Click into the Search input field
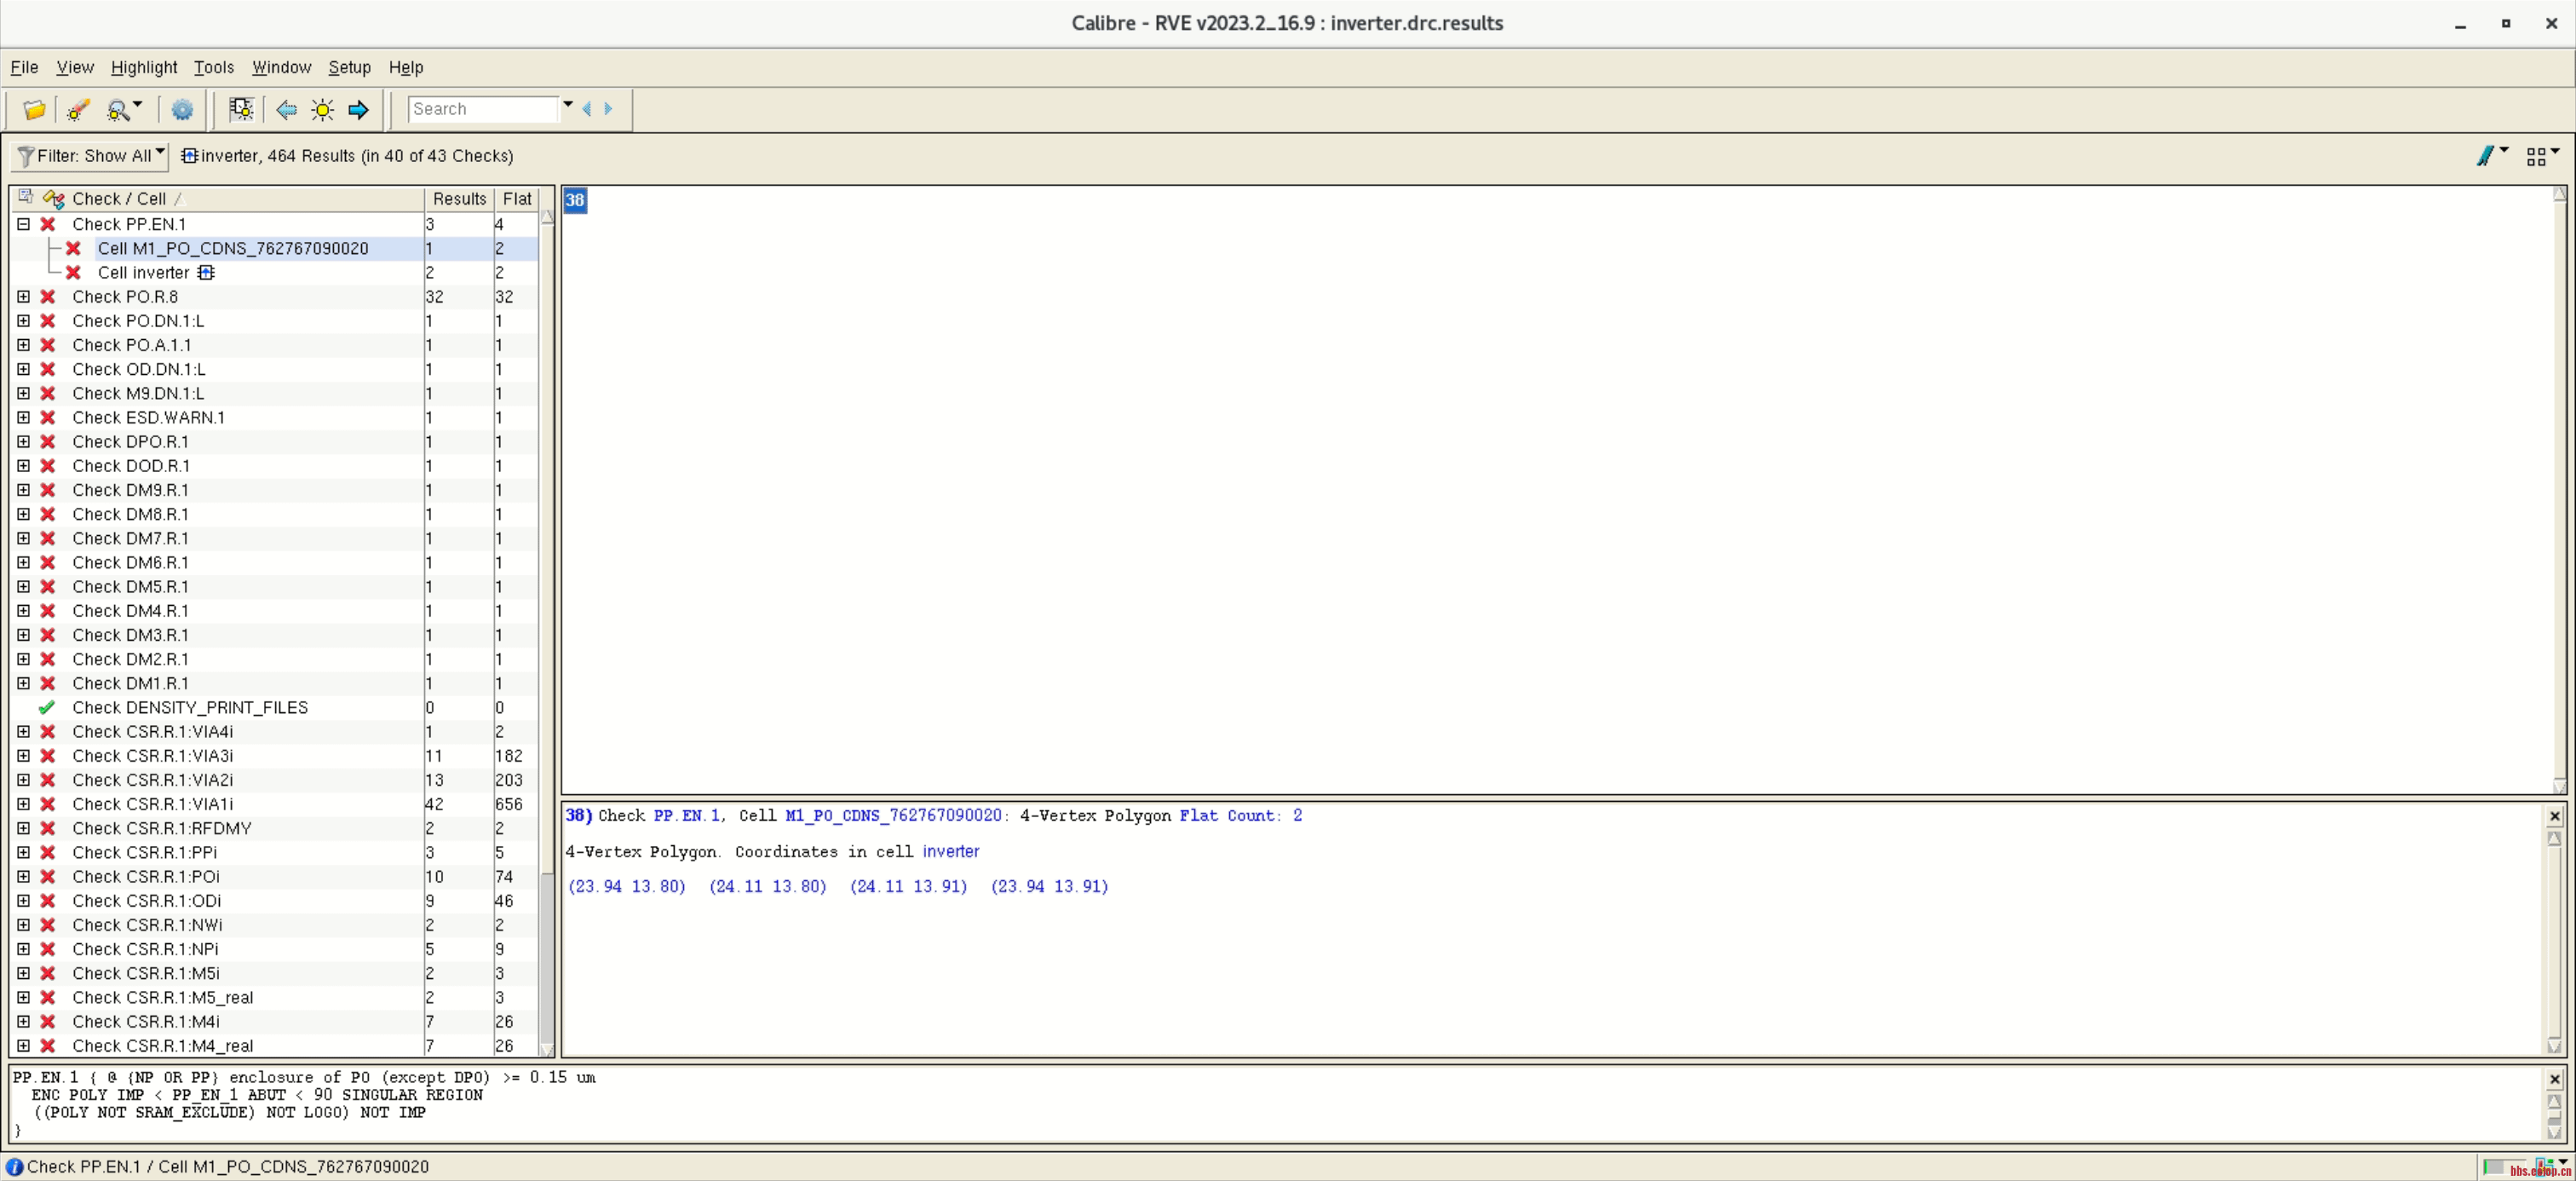This screenshot has width=2576, height=1181. tap(482, 109)
